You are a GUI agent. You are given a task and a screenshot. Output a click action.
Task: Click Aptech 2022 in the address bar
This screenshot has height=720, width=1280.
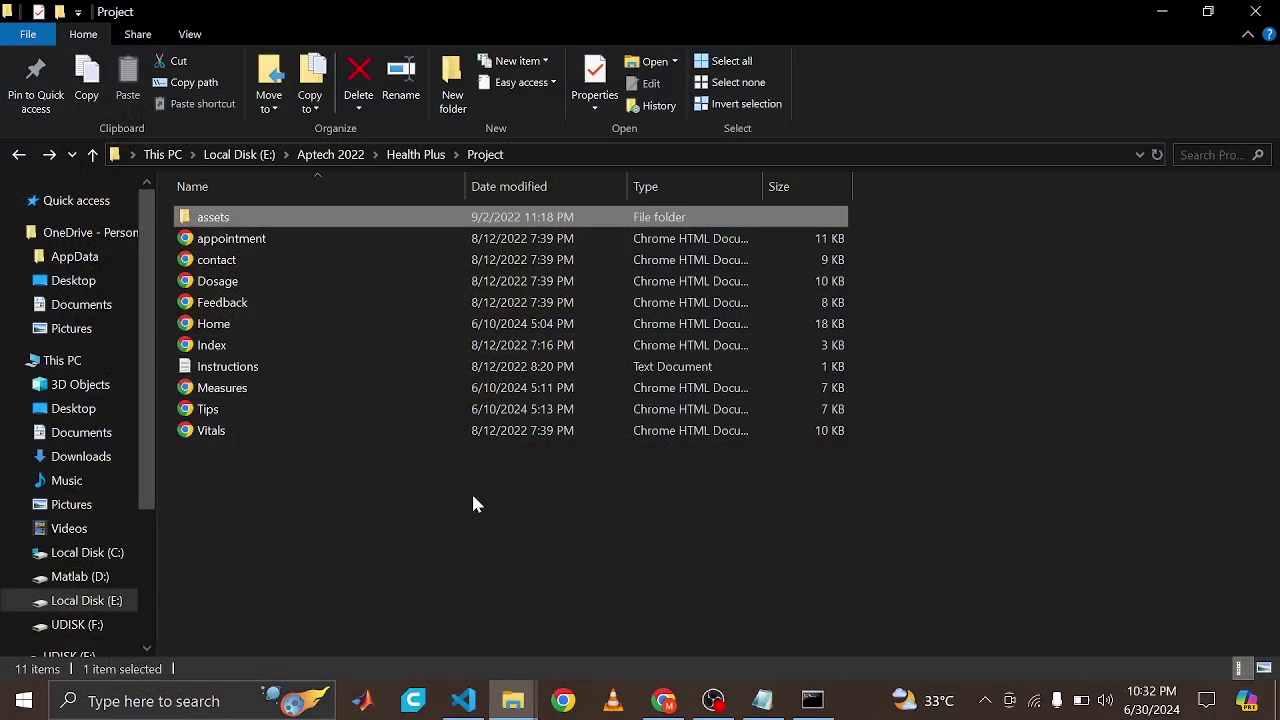(330, 155)
